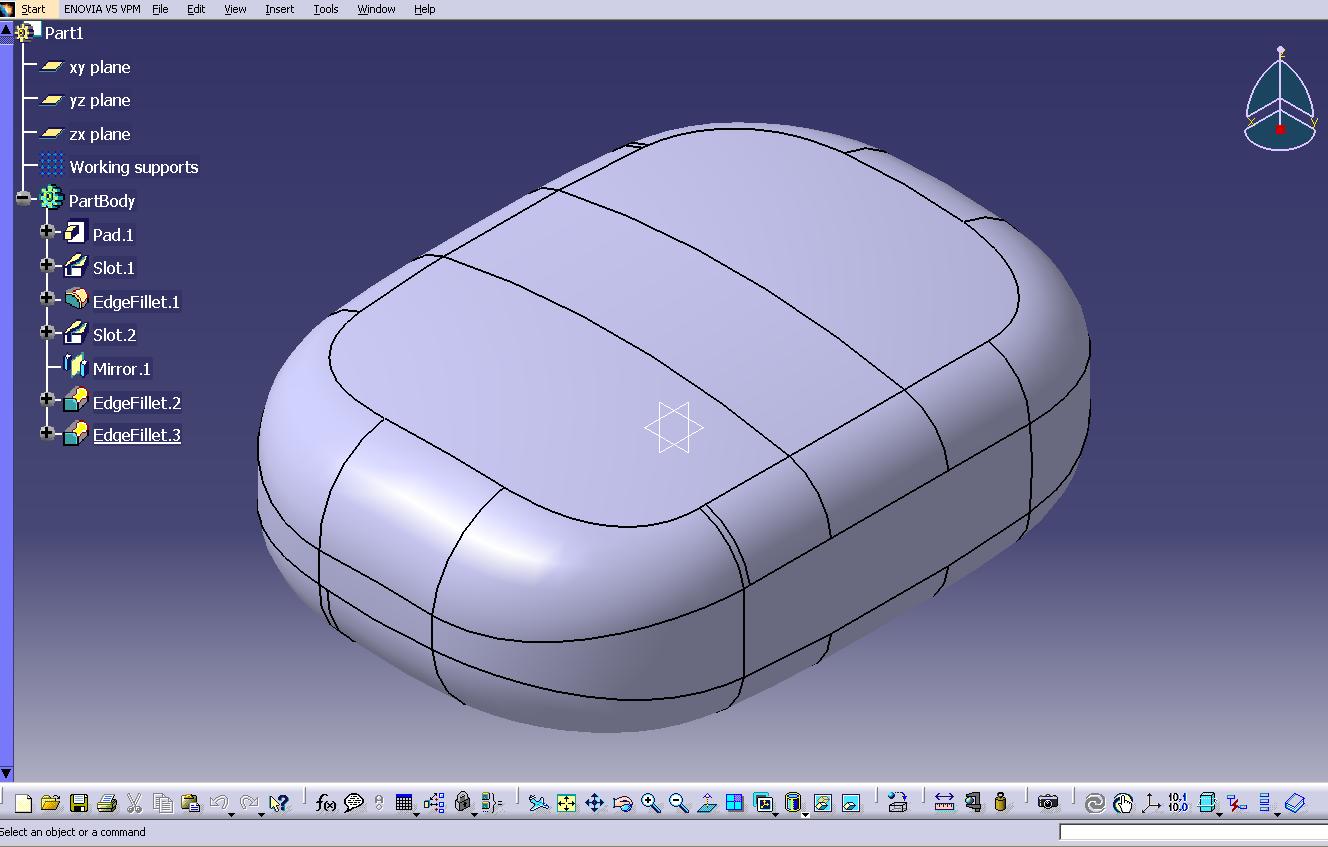
Task: Select the Slot.2 feature label
Action: pos(114,335)
